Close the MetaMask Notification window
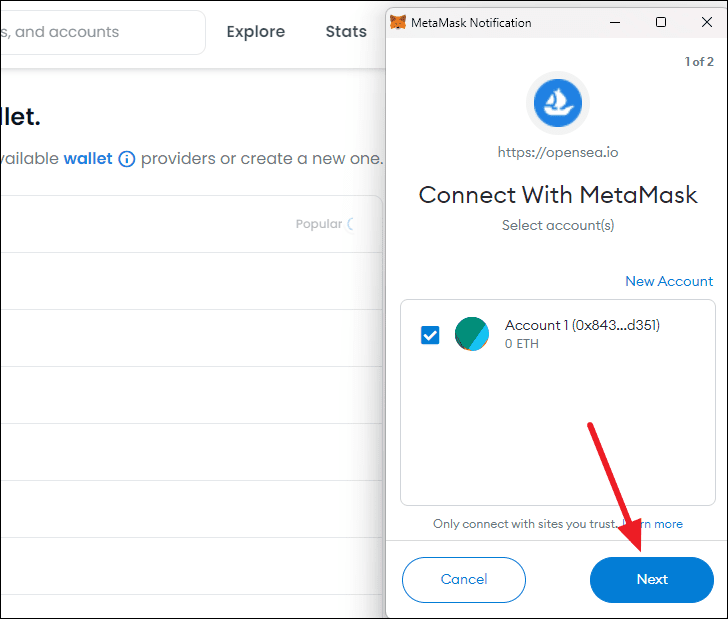Viewport: 728px width, 619px height. tap(707, 22)
